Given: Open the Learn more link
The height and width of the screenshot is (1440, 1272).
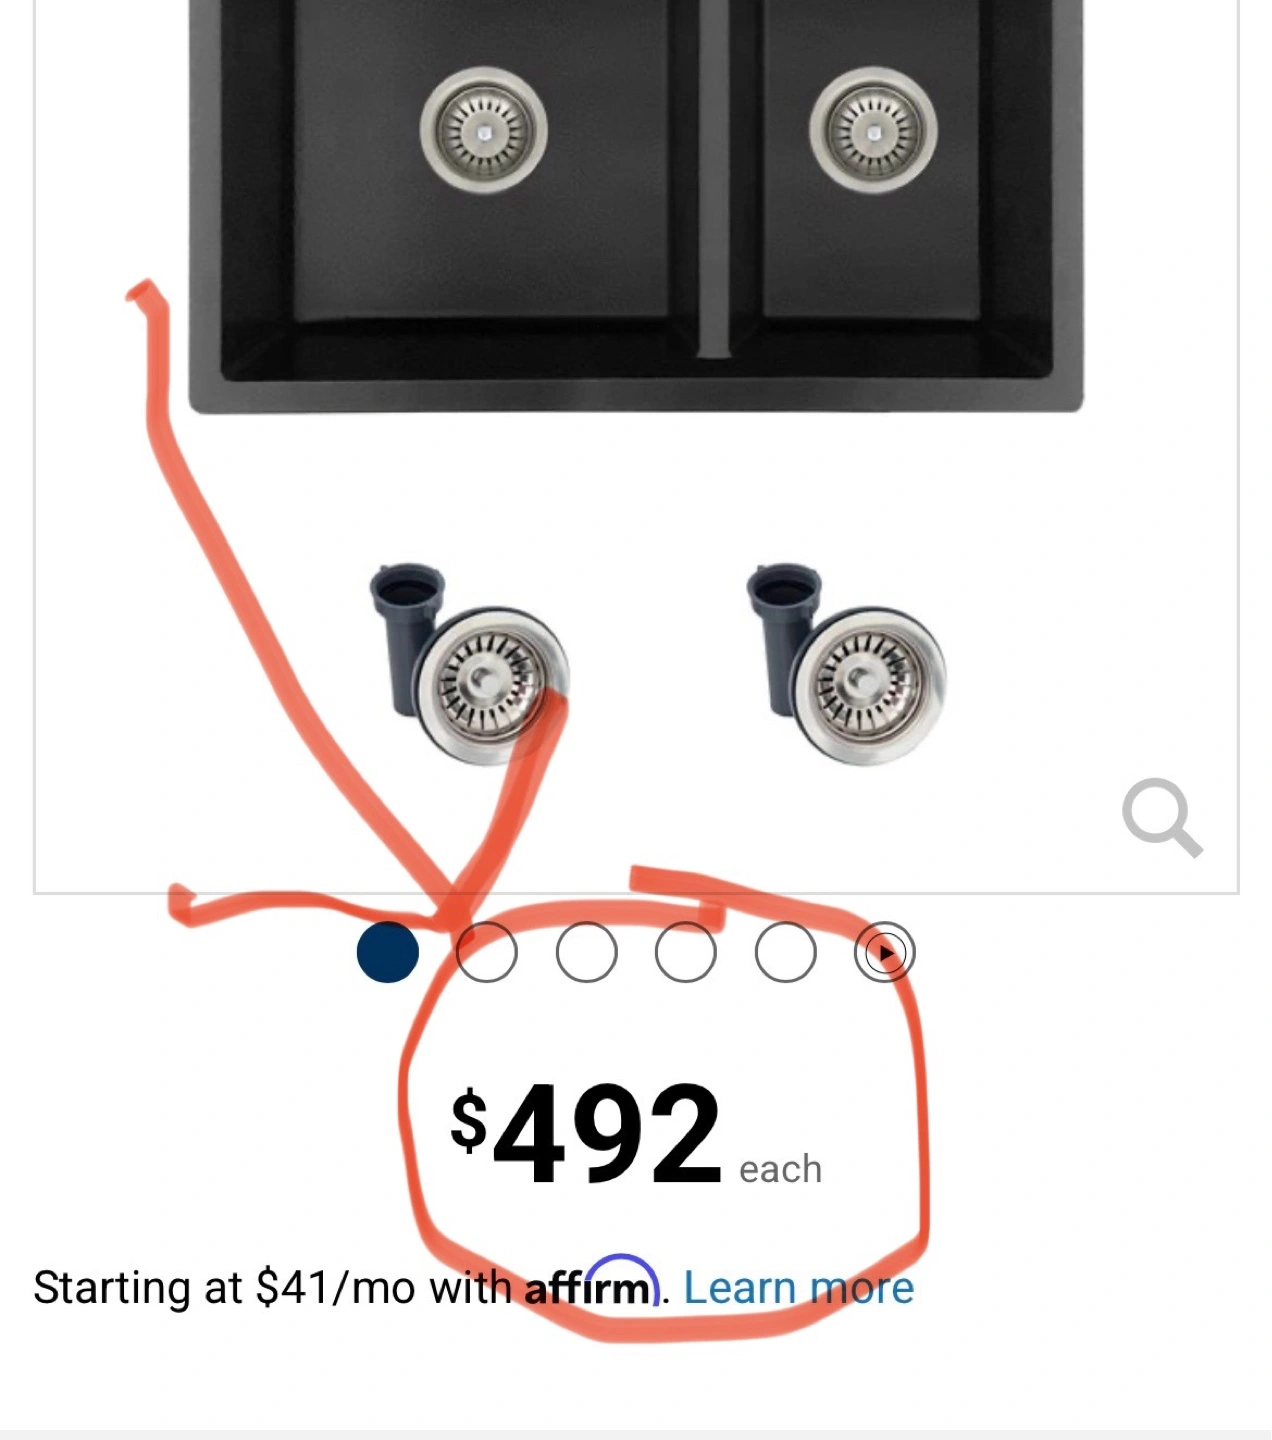Looking at the screenshot, I should point(799,1288).
